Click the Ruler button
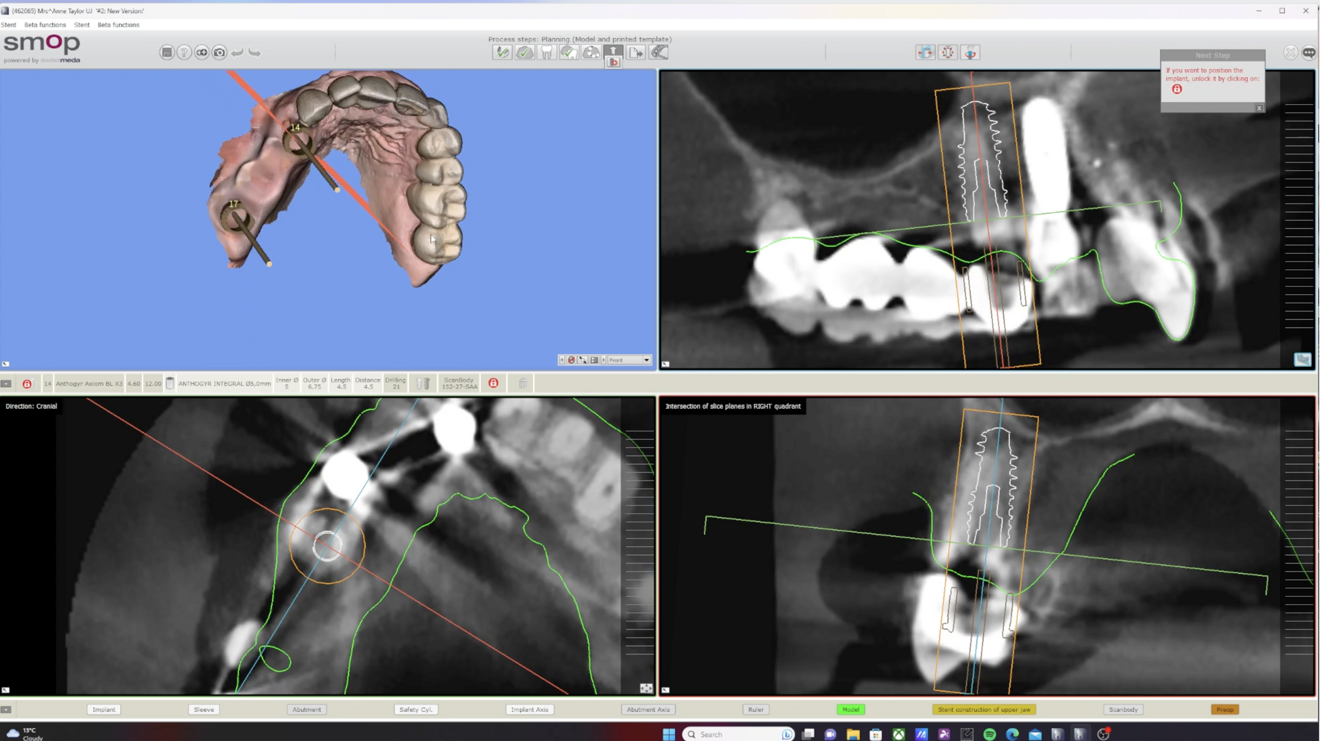This screenshot has height=741, width=1320. tap(755, 709)
